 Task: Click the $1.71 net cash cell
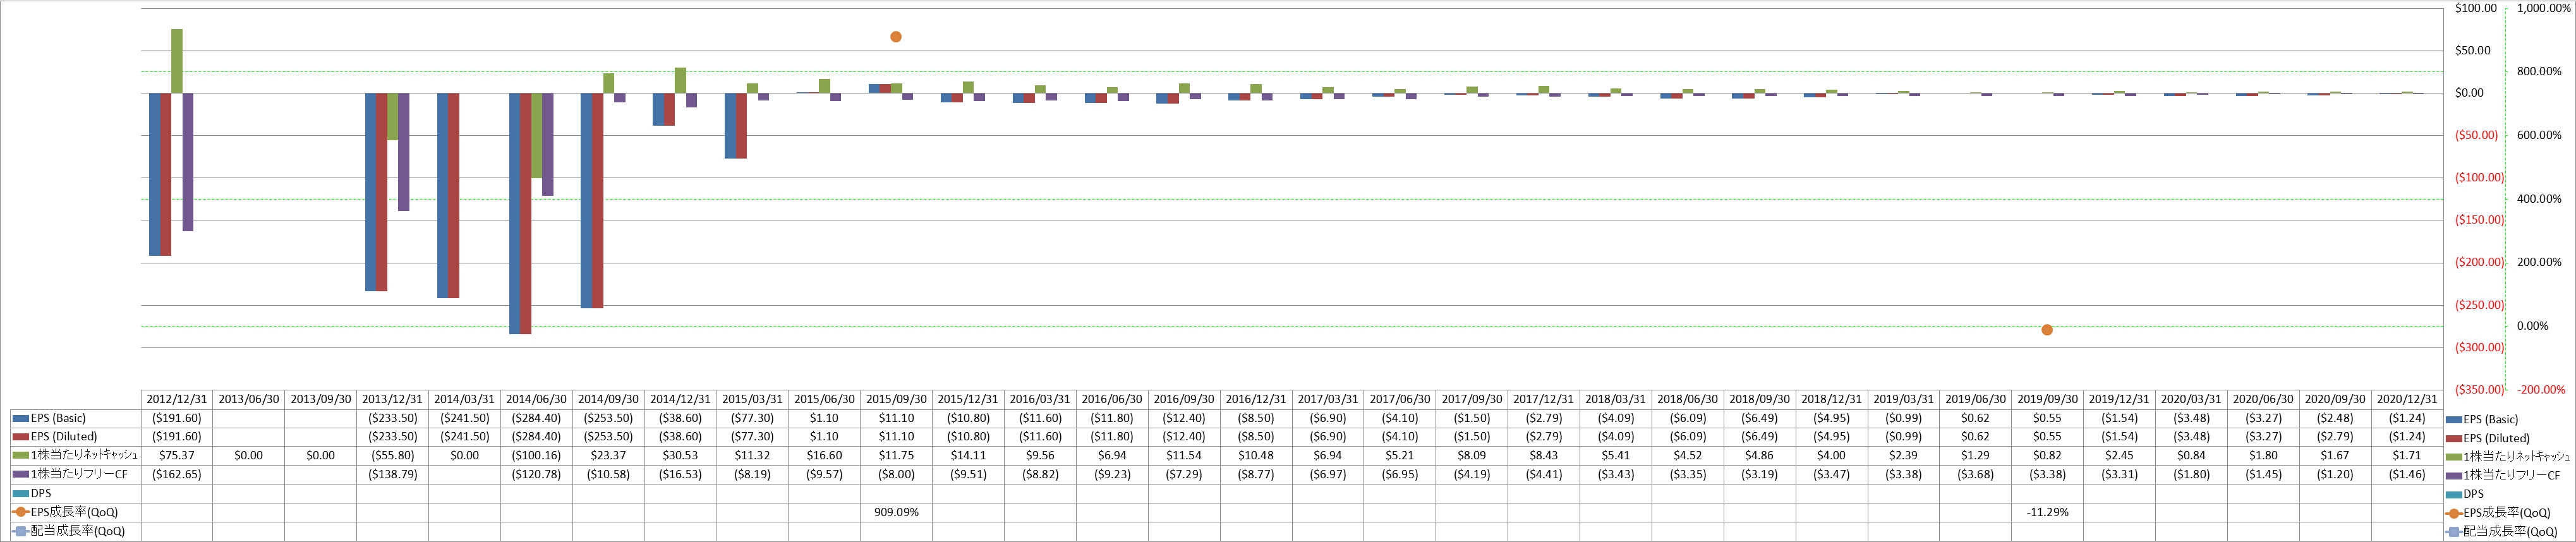pos(2407,455)
